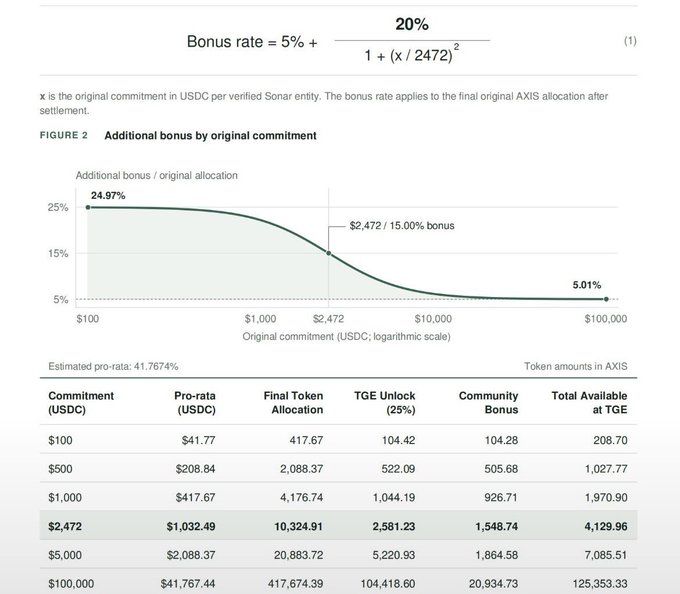Click the $2,472 / 15.00% bonus annotation
This screenshot has width=680, height=594.
coord(402,225)
